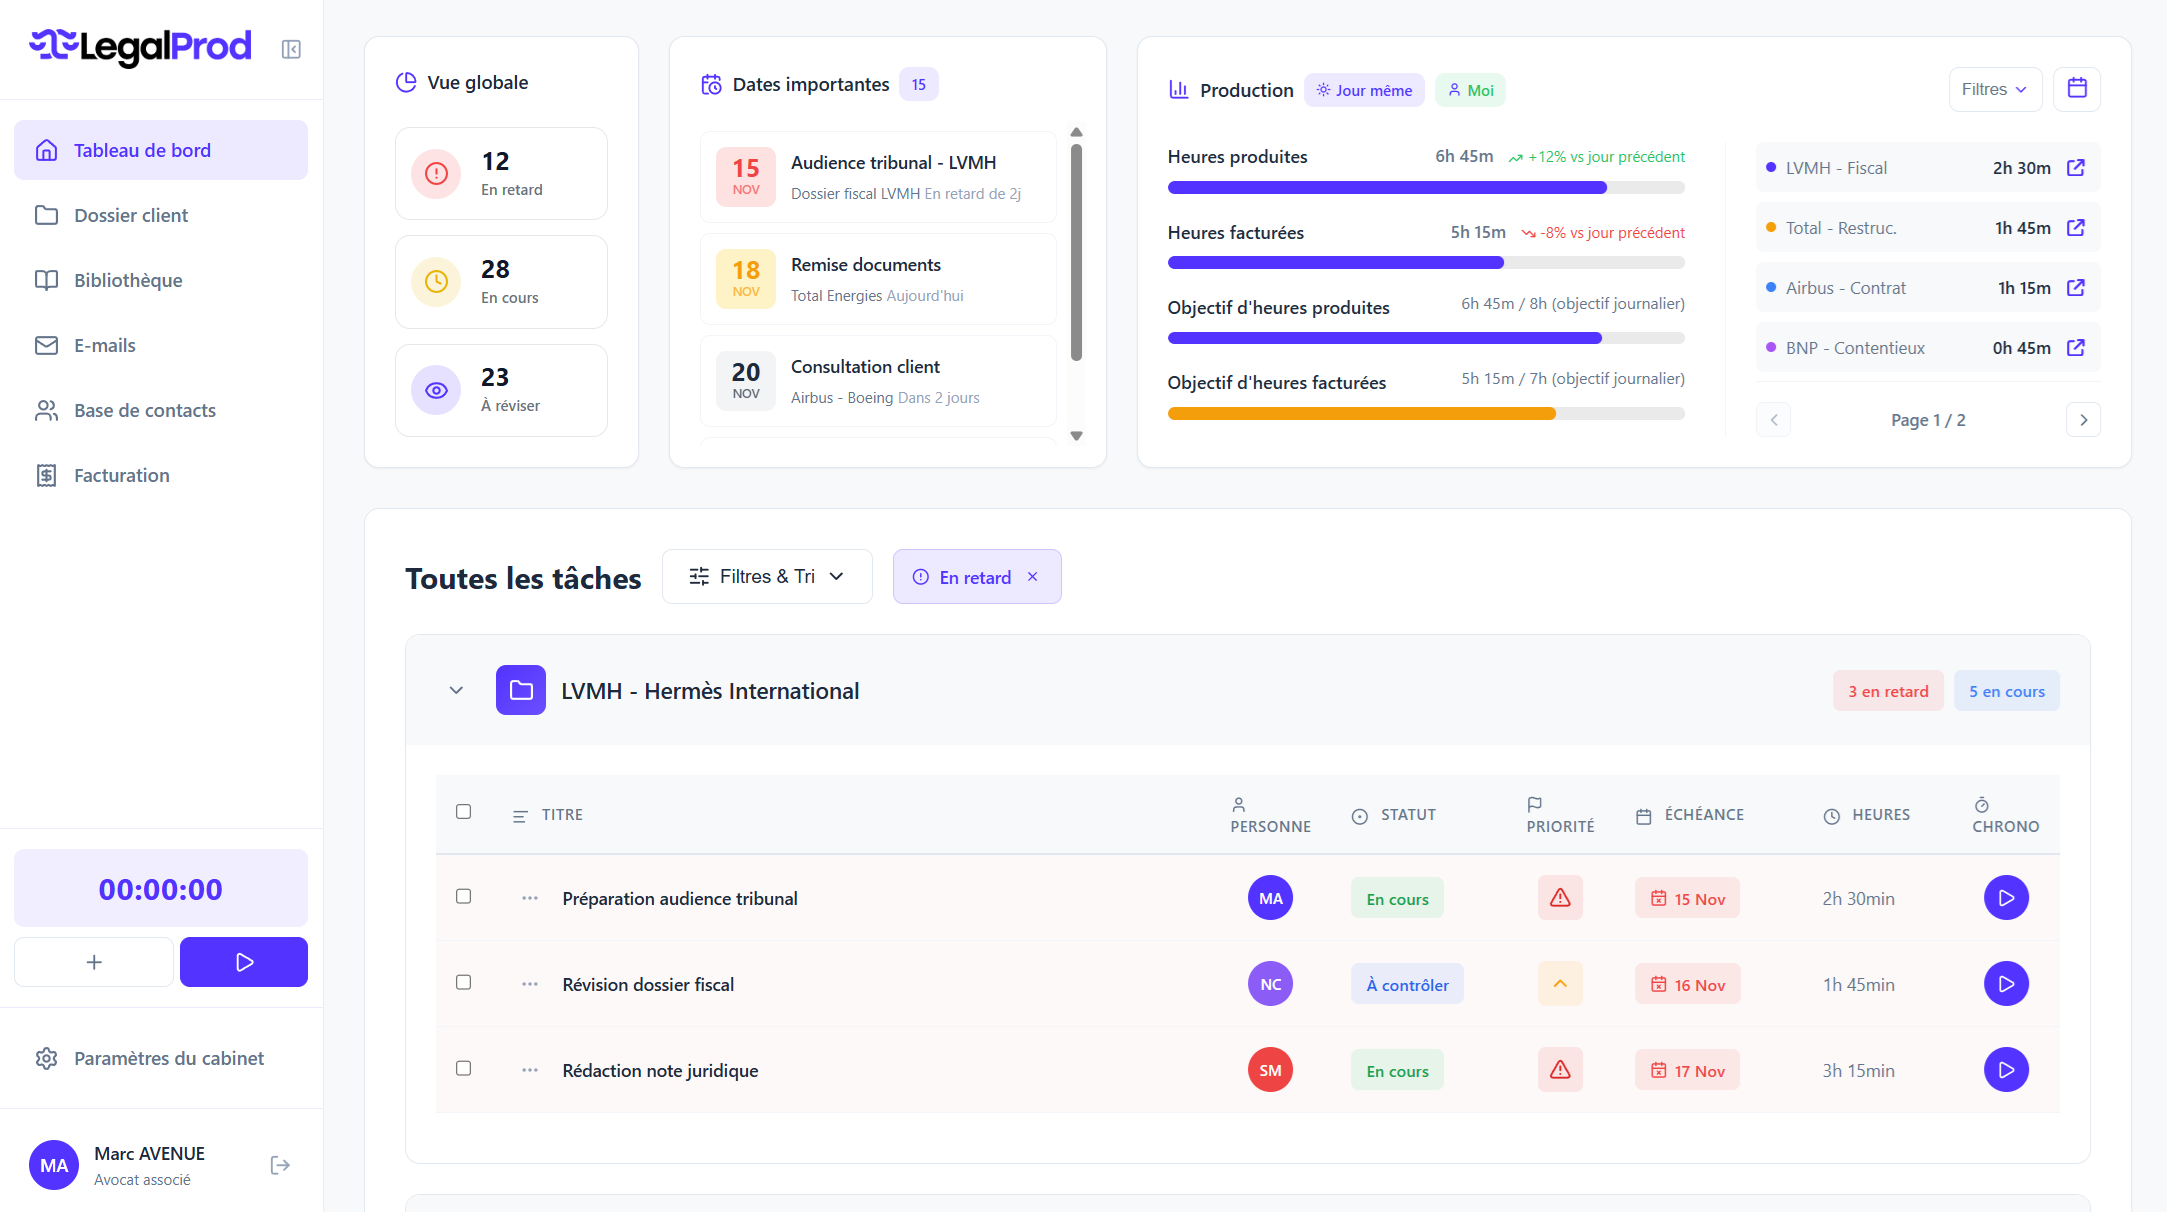Open options menu for Rédaction note juridique
This screenshot has height=1212, width=2167.
(530, 1070)
